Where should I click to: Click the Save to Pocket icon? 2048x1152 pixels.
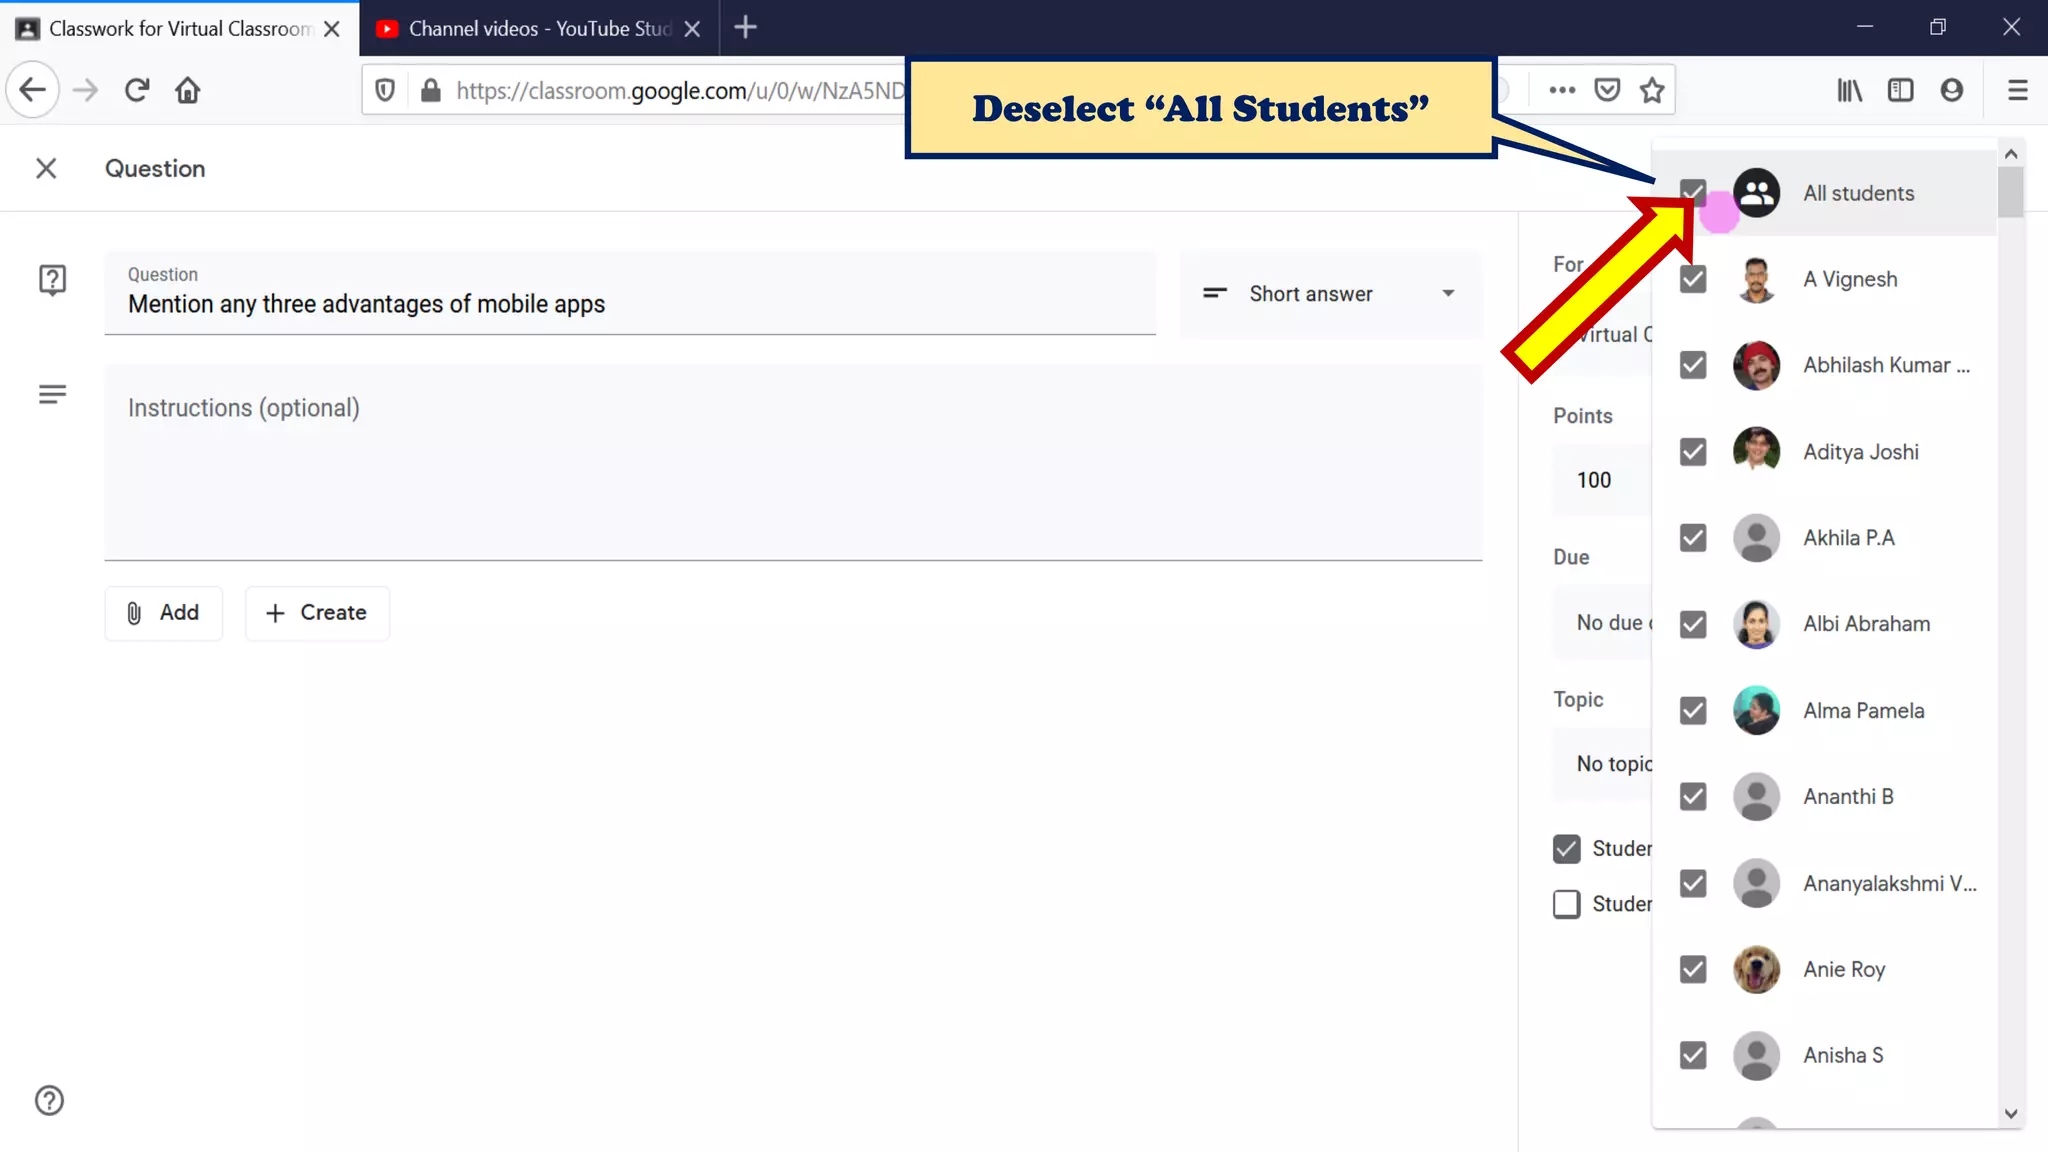click(x=1607, y=90)
